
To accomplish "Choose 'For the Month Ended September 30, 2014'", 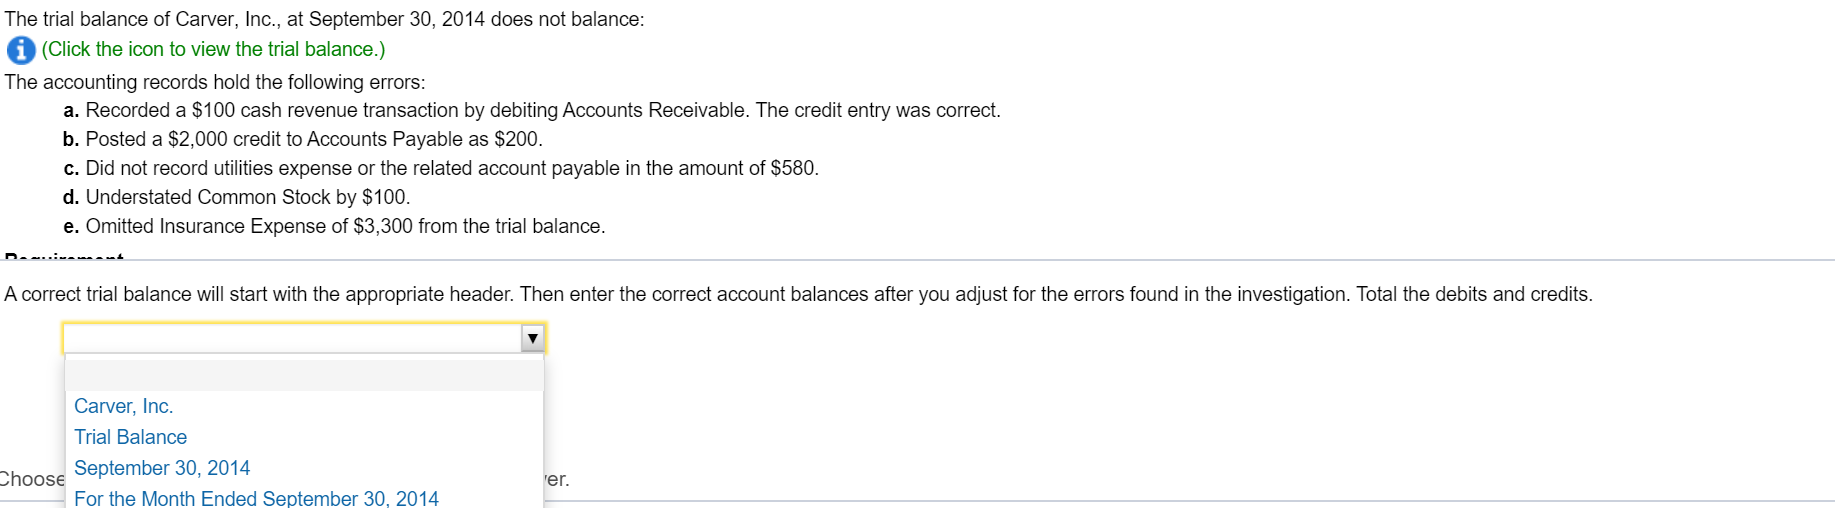I will point(256,498).
